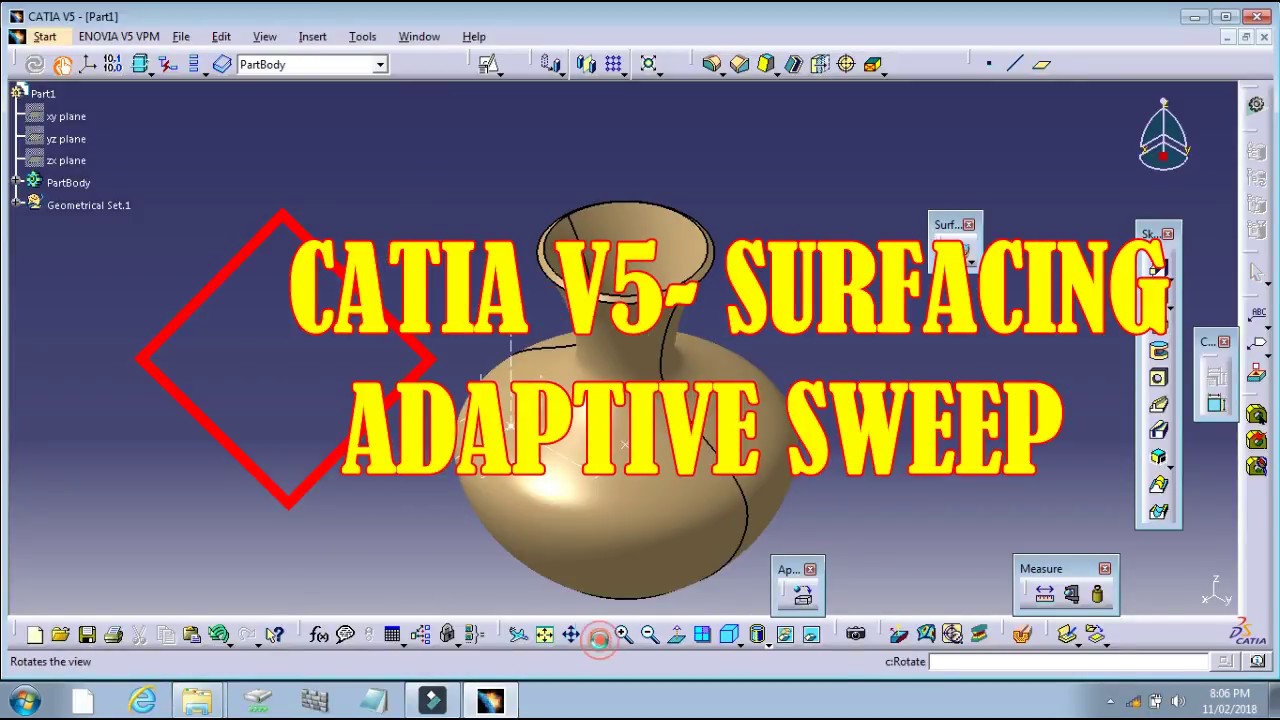Select Part1 root in the tree
This screenshot has height=720, width=1280.
[x=43, y=94]
